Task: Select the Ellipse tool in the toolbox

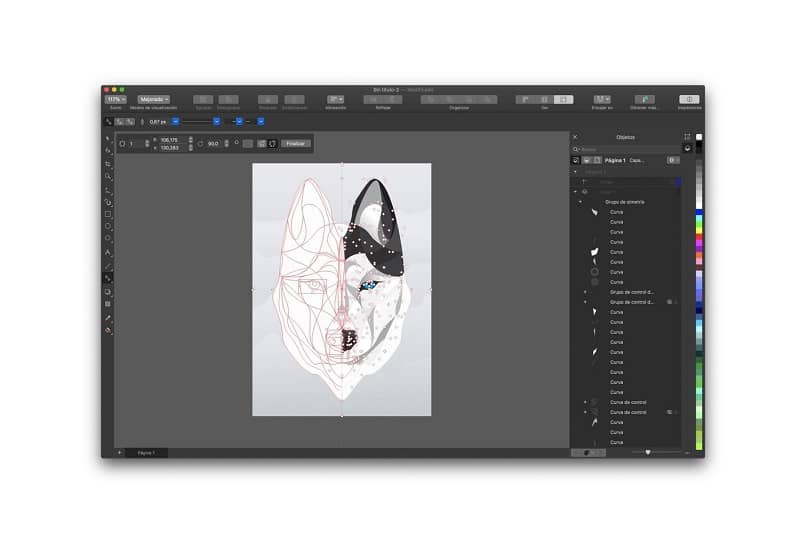Action: (x=108, y=227)
